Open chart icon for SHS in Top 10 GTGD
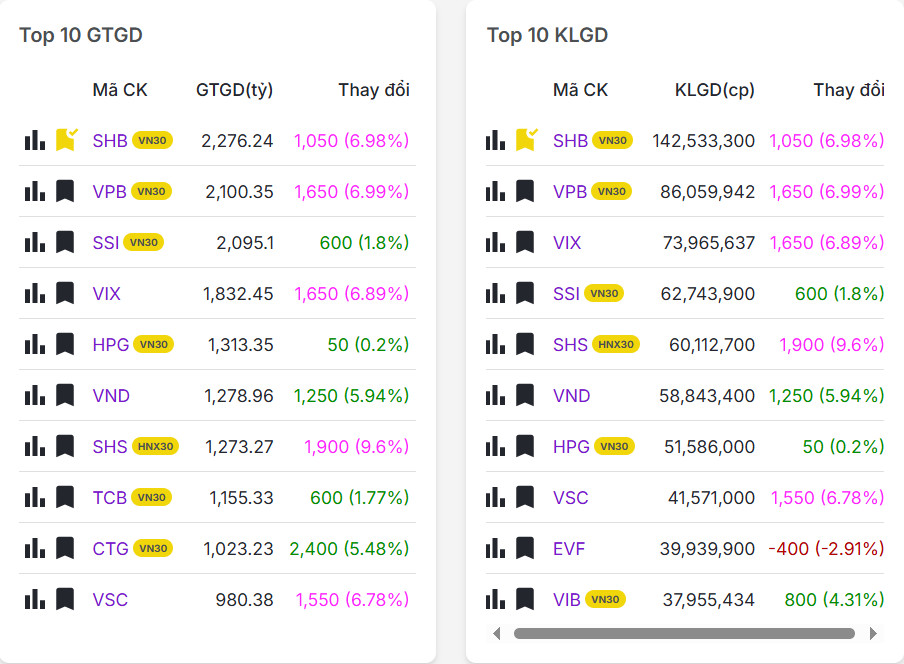The height and width of the screenshot is (664, 904). click(x=35, y=446)
